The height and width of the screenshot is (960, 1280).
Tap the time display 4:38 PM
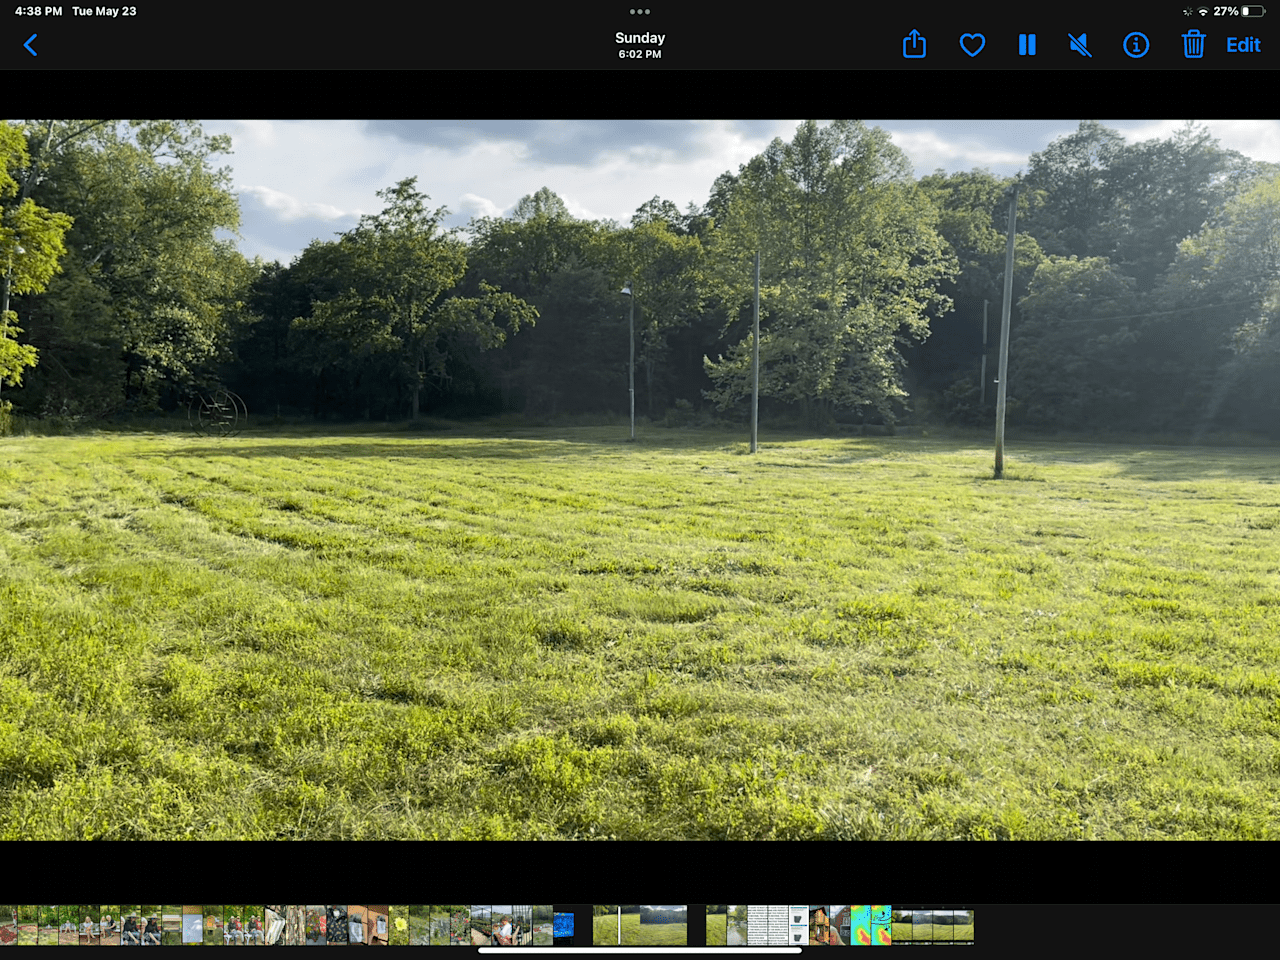point(38,12)
